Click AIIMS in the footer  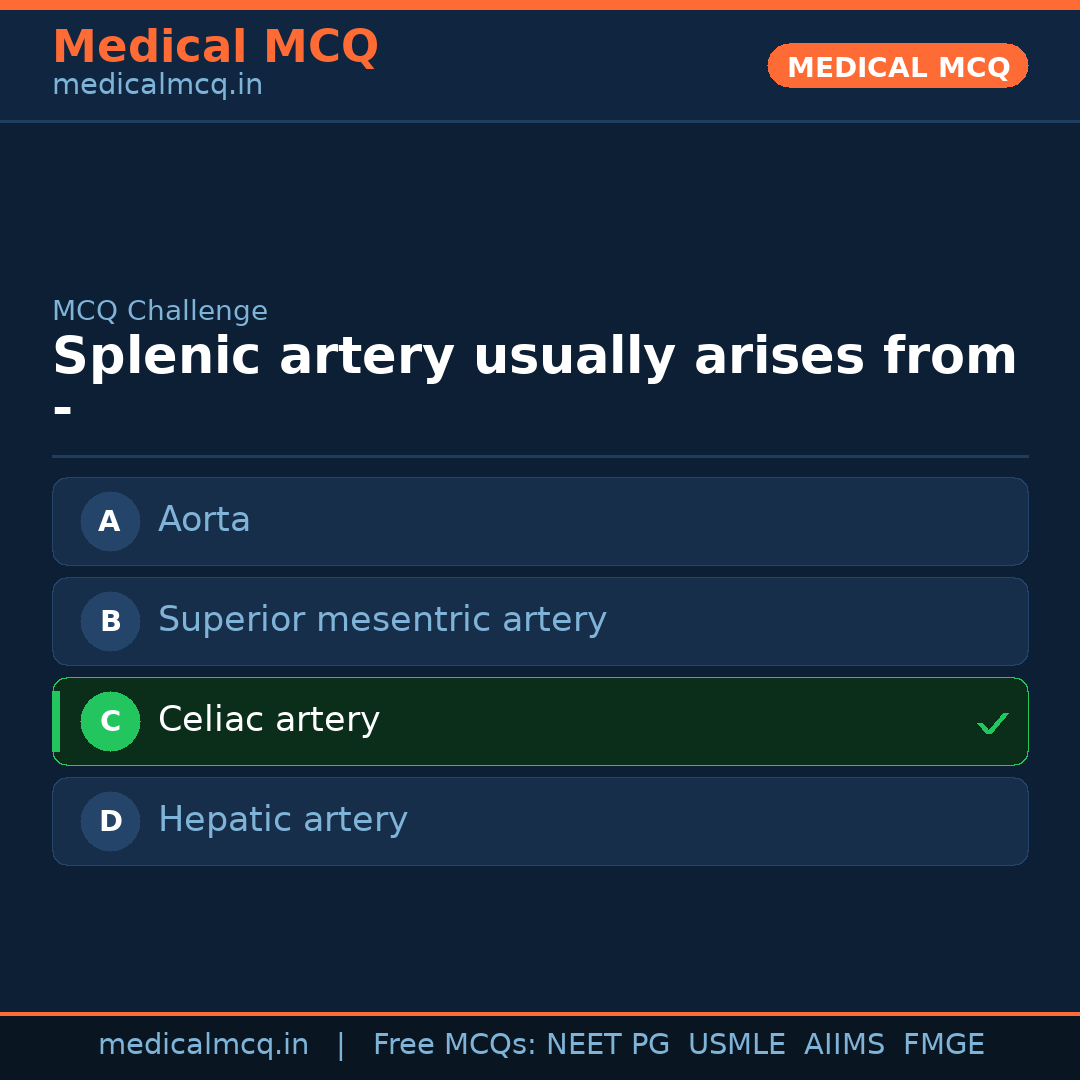tap(844, 1045)
